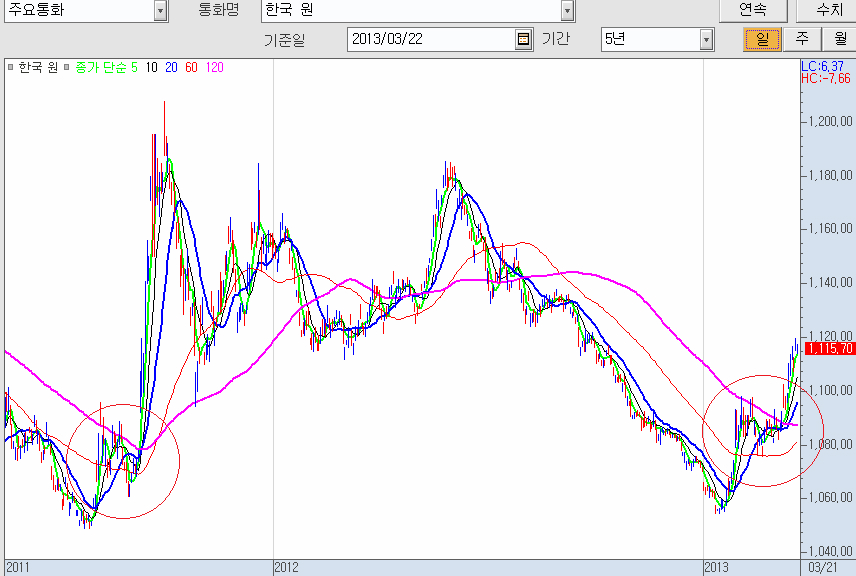Expand the 주요통화 category dropdown
The width and height of the screenshot is (856, 576).
(x=160, y=11)
